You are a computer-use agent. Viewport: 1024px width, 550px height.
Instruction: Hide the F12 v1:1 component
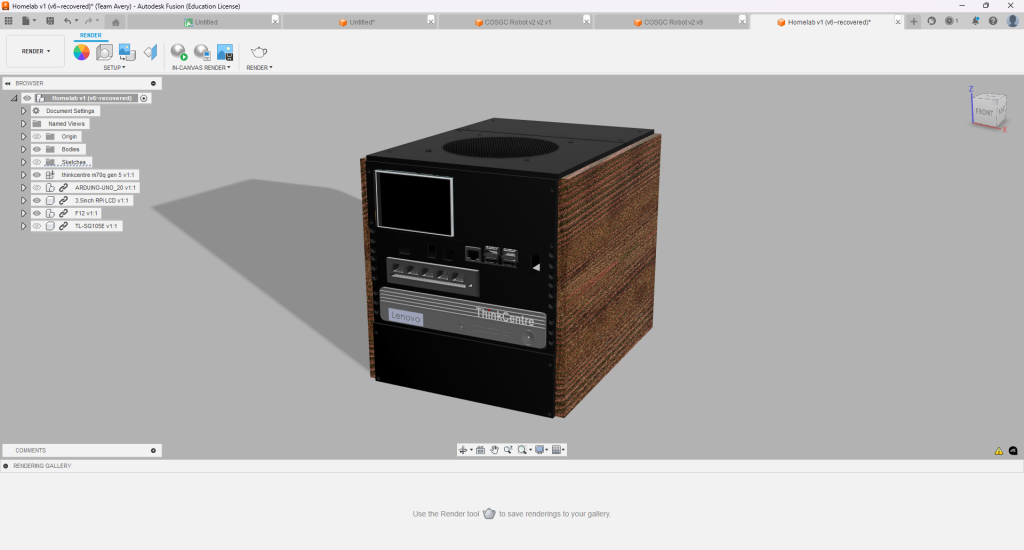[37, 214]
